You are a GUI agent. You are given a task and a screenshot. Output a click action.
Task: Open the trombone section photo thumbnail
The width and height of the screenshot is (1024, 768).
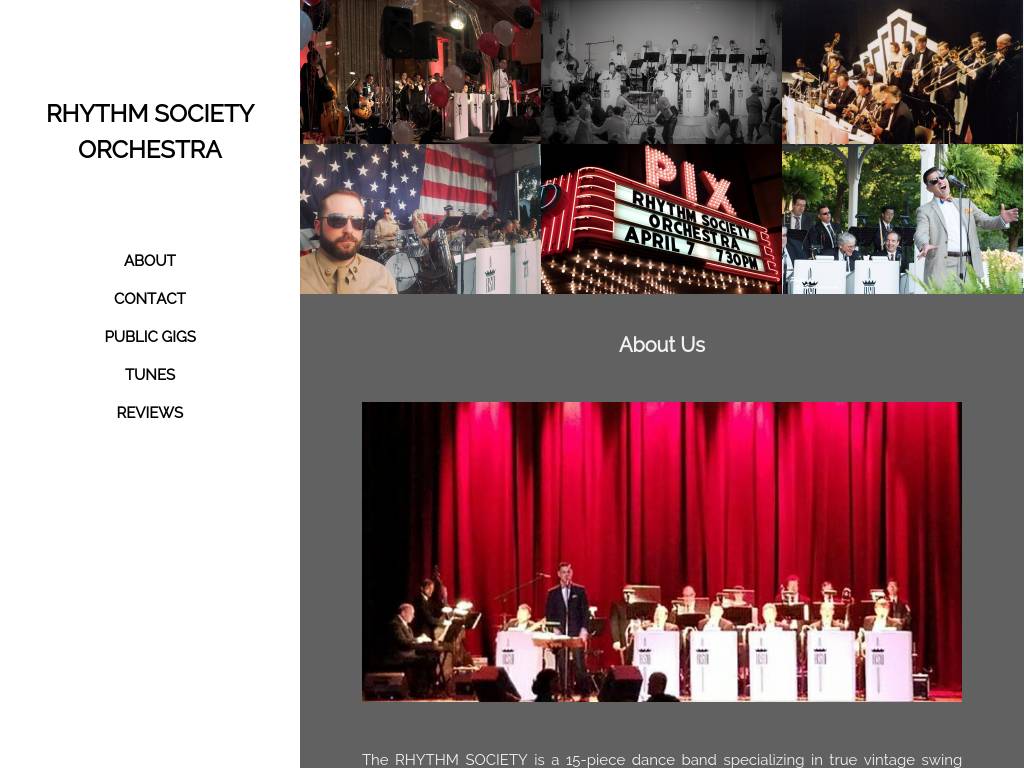(x=903, y=72)
